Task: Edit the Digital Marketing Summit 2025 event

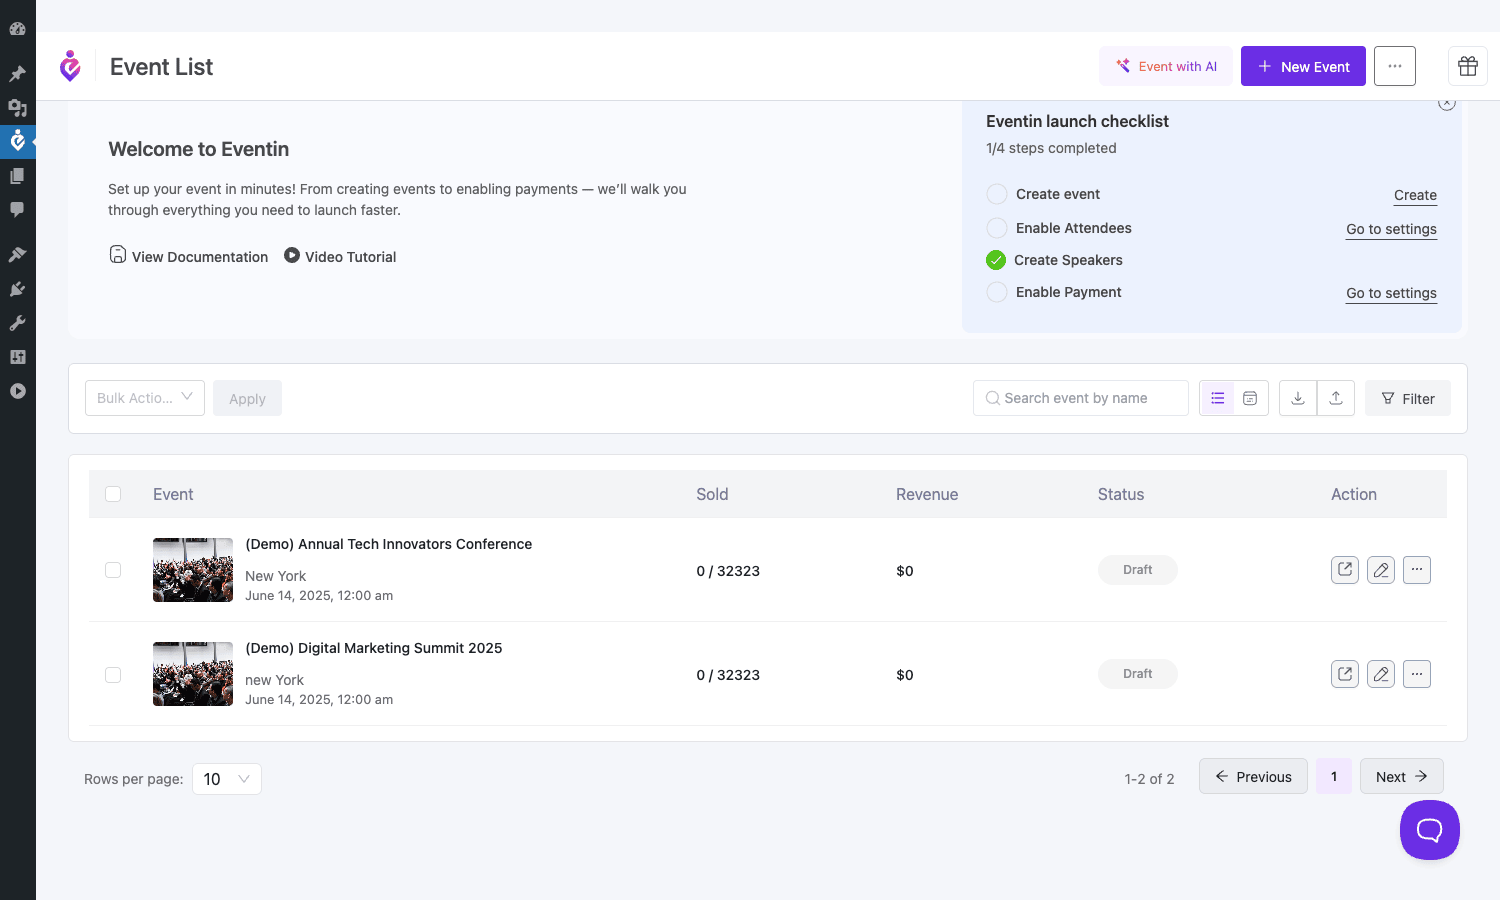Action: [x=1381, y=674]
